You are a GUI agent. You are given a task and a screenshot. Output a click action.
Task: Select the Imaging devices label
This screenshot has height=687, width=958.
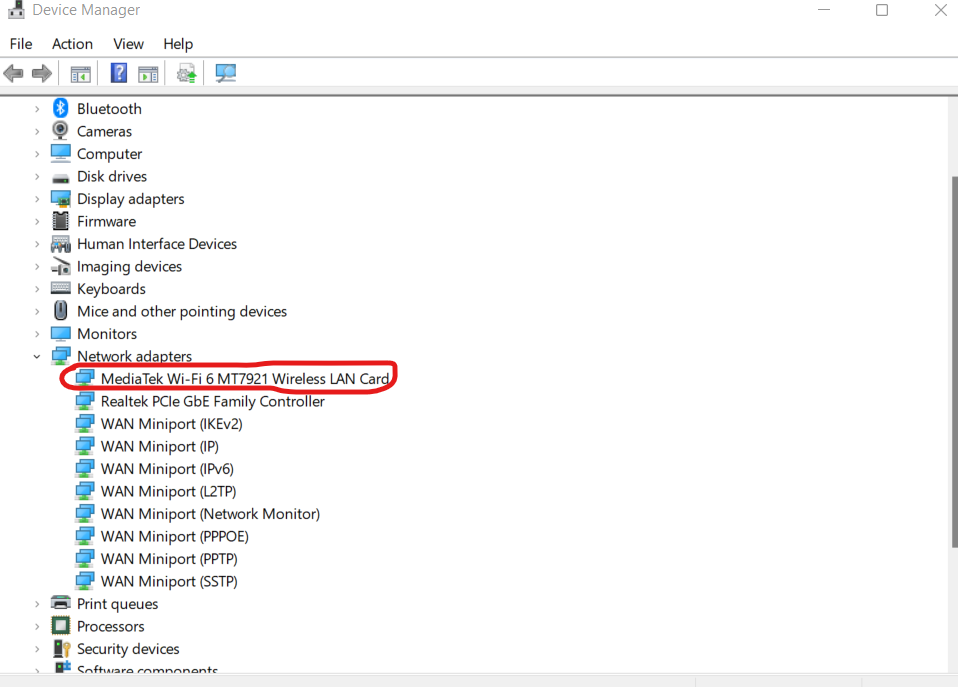coord(130,266)
